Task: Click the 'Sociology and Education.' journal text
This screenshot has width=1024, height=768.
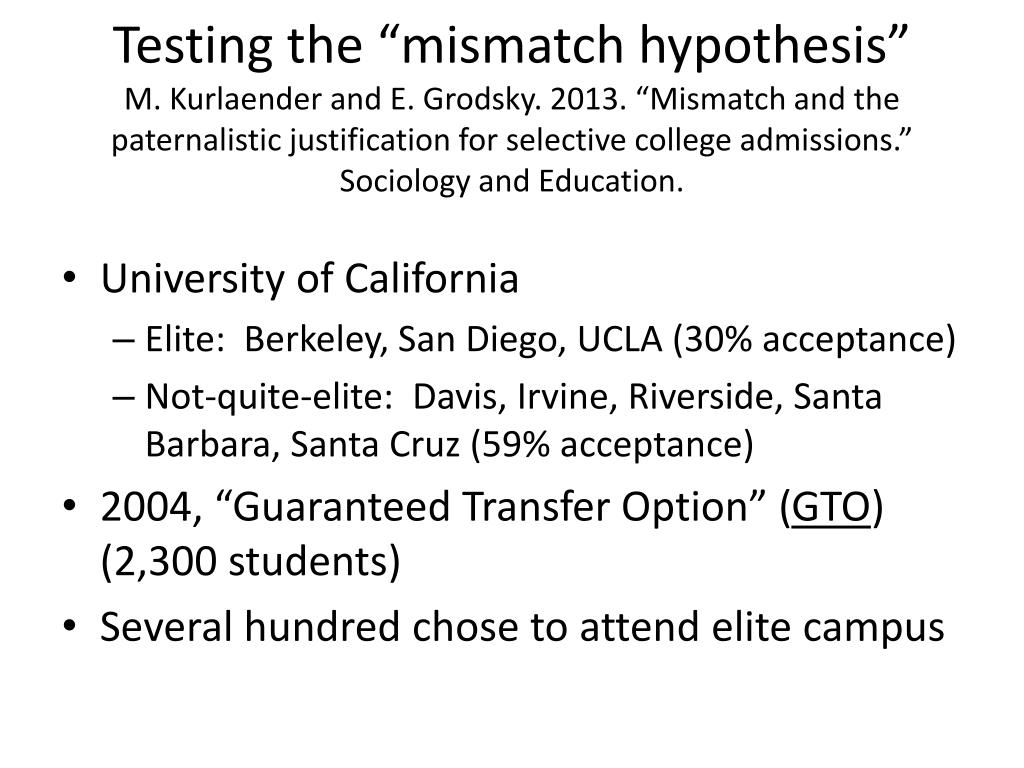Action: point(511,181)
